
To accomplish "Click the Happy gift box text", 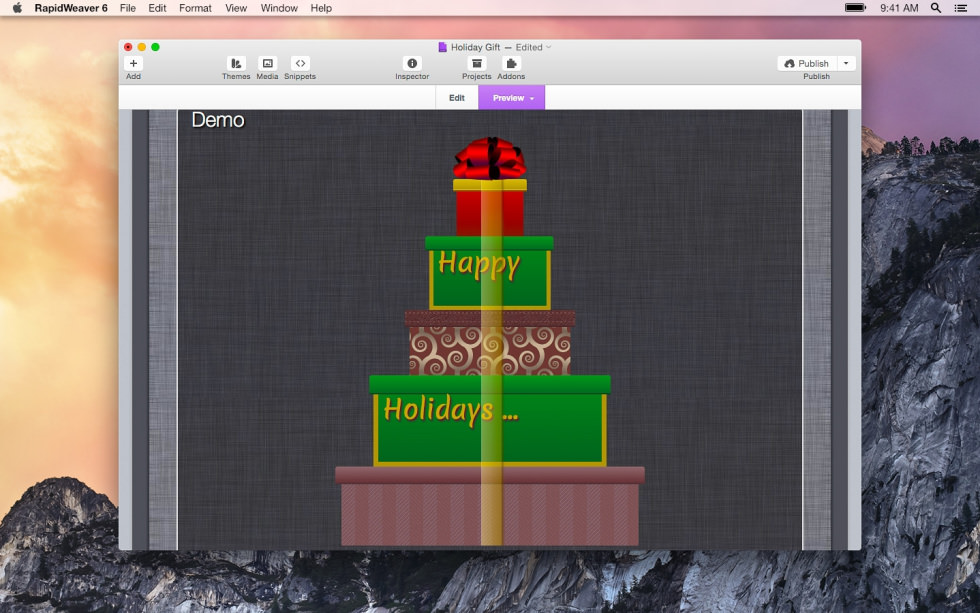I will pos(479,264).
